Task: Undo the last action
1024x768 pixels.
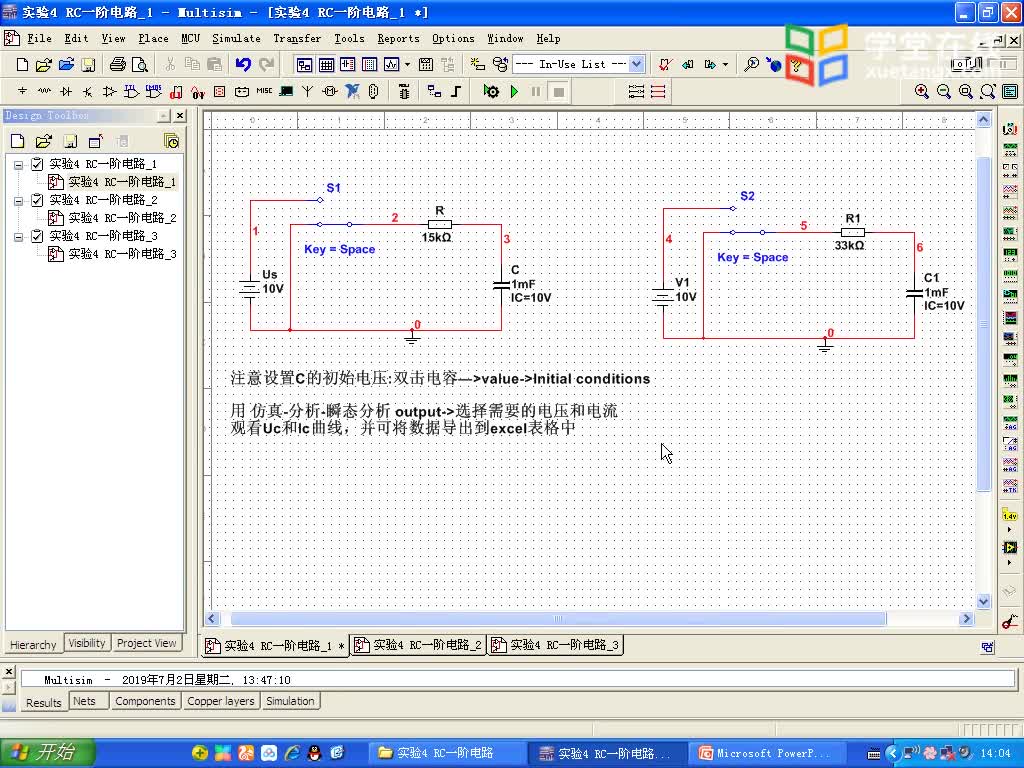Action: (x=243, y=65)
